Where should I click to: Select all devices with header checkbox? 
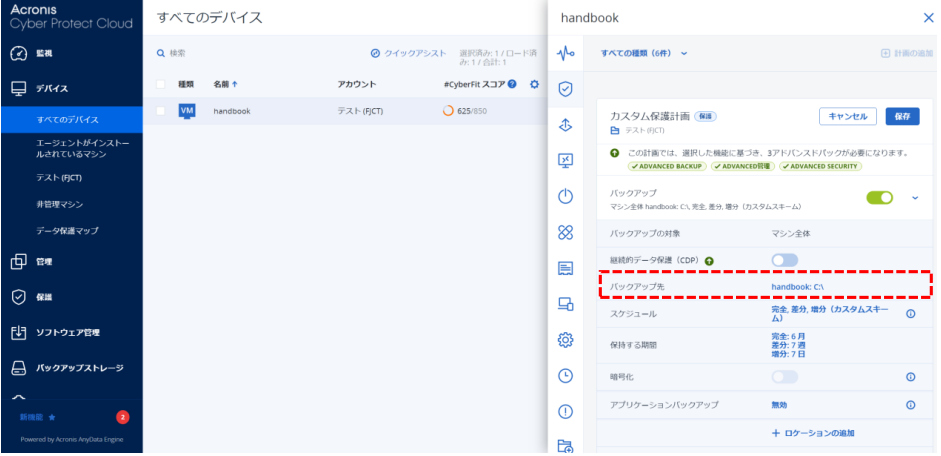[x=161, y=84]
